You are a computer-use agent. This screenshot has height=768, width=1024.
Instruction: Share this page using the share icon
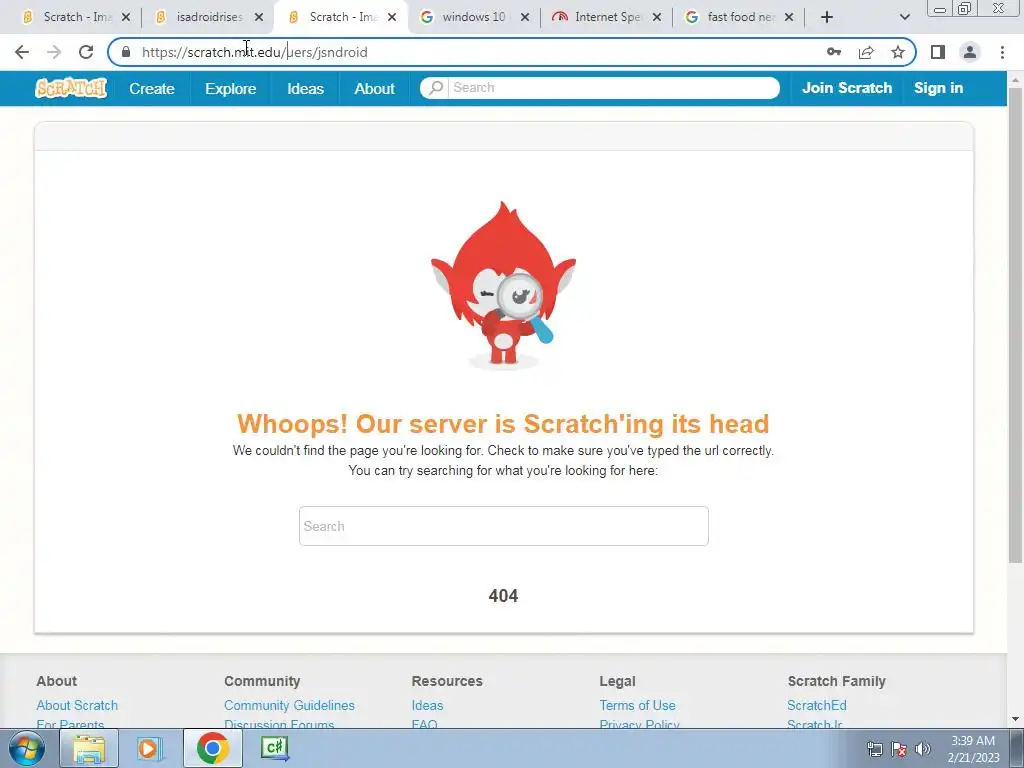pos(866,52)
